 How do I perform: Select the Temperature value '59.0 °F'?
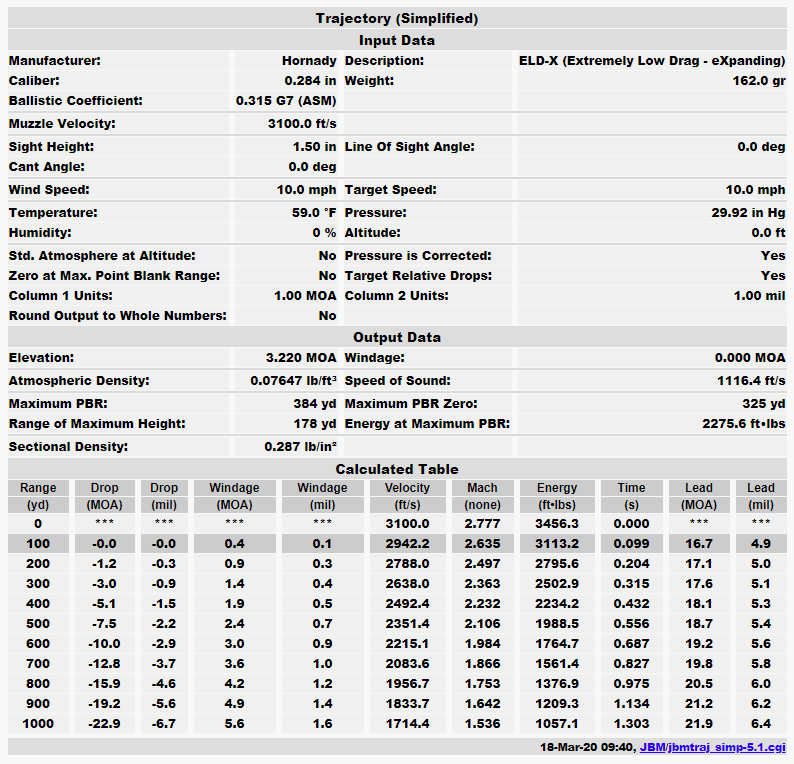click(x=314, y=213)
